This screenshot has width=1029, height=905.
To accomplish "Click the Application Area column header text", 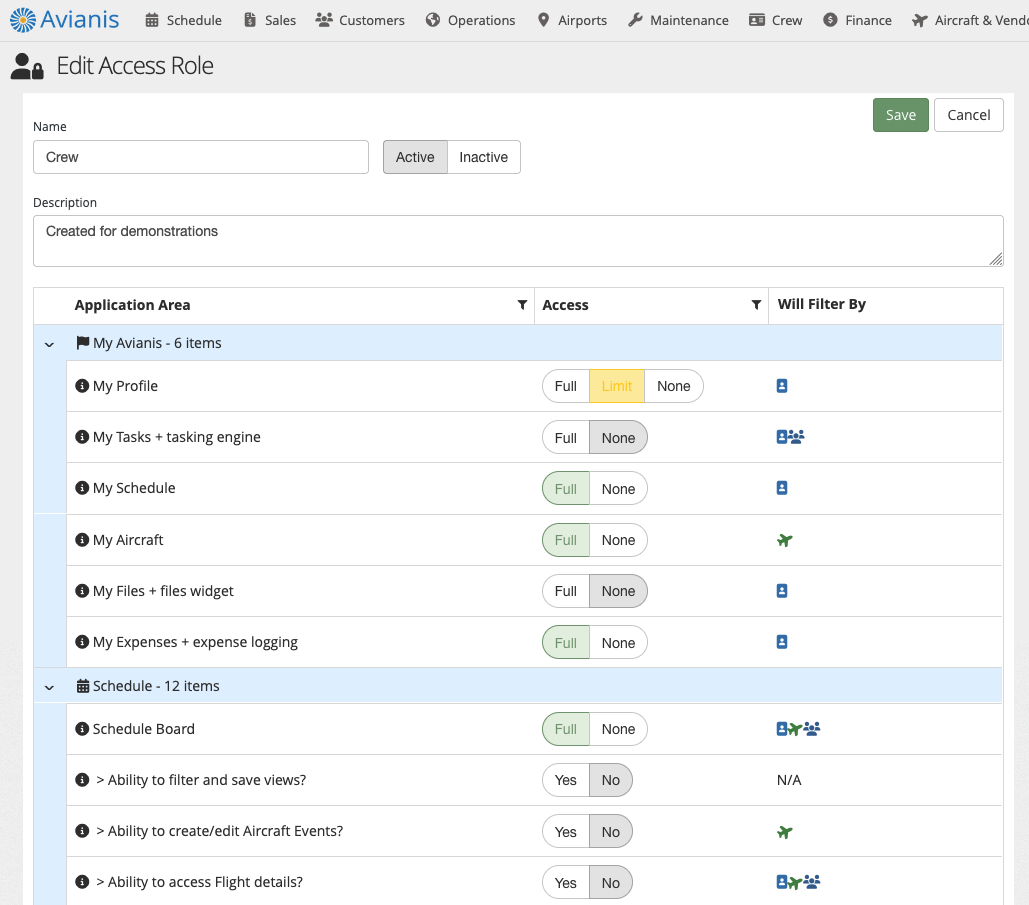I will click(133, 305).
